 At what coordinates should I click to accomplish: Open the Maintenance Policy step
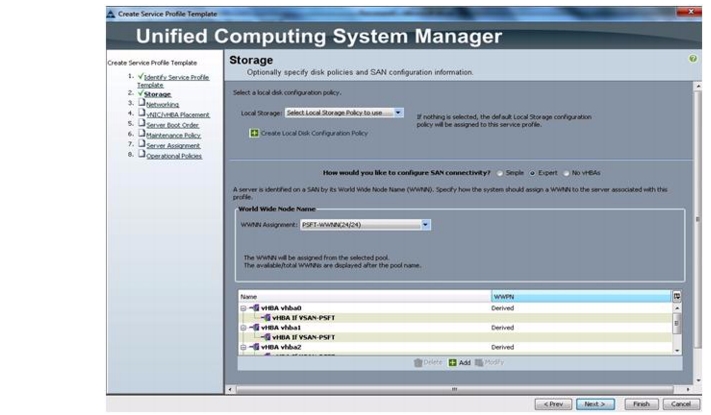173,136
